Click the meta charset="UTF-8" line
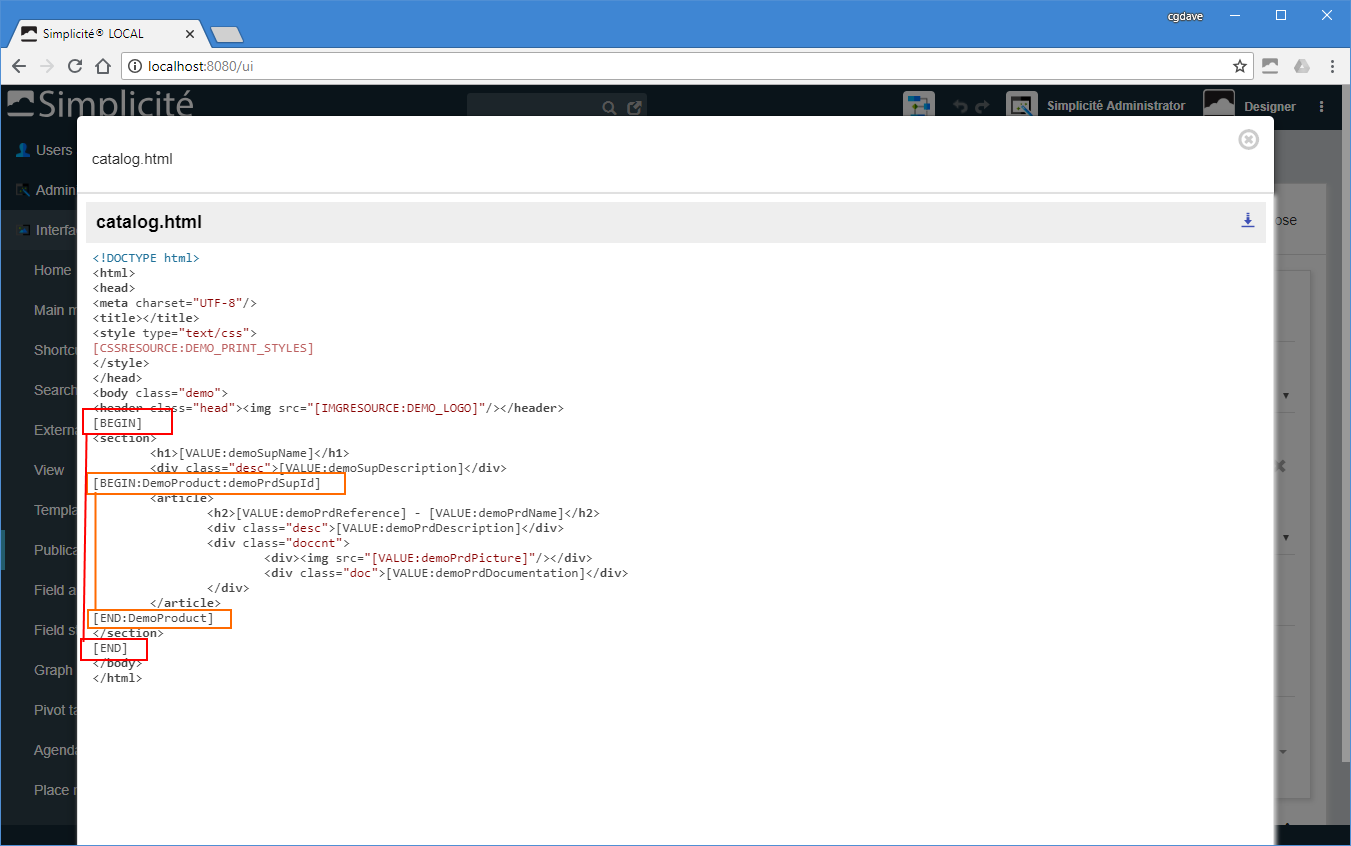 175,303
